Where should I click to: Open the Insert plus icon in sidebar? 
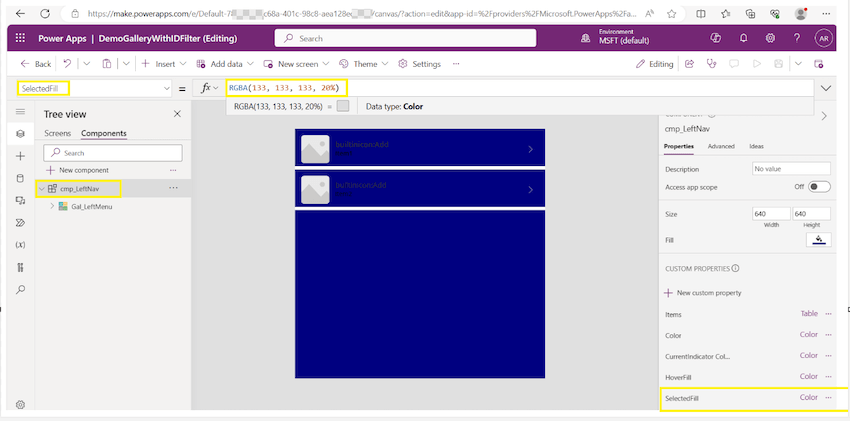21,156
